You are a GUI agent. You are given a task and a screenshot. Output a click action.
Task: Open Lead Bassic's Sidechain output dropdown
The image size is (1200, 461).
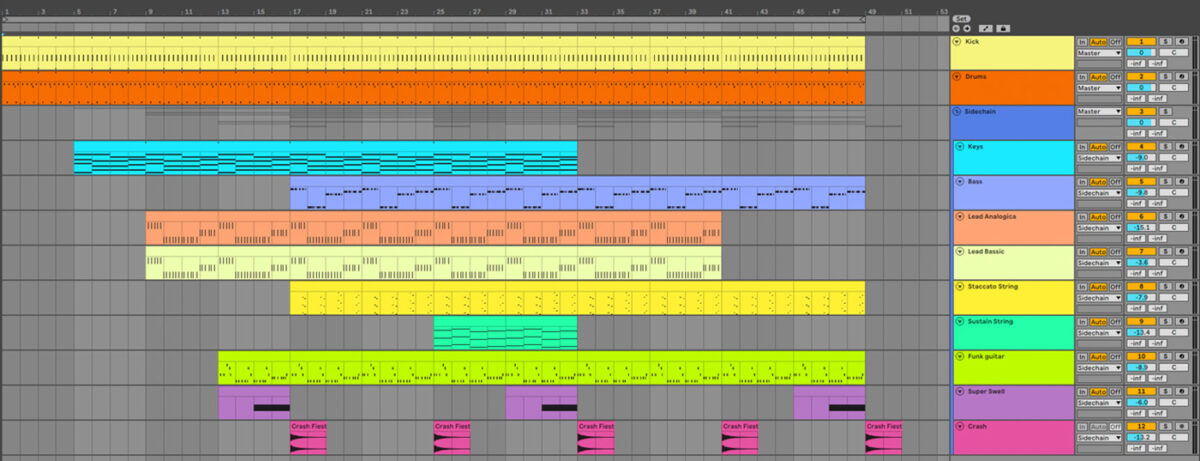(x=1099, y=263)
